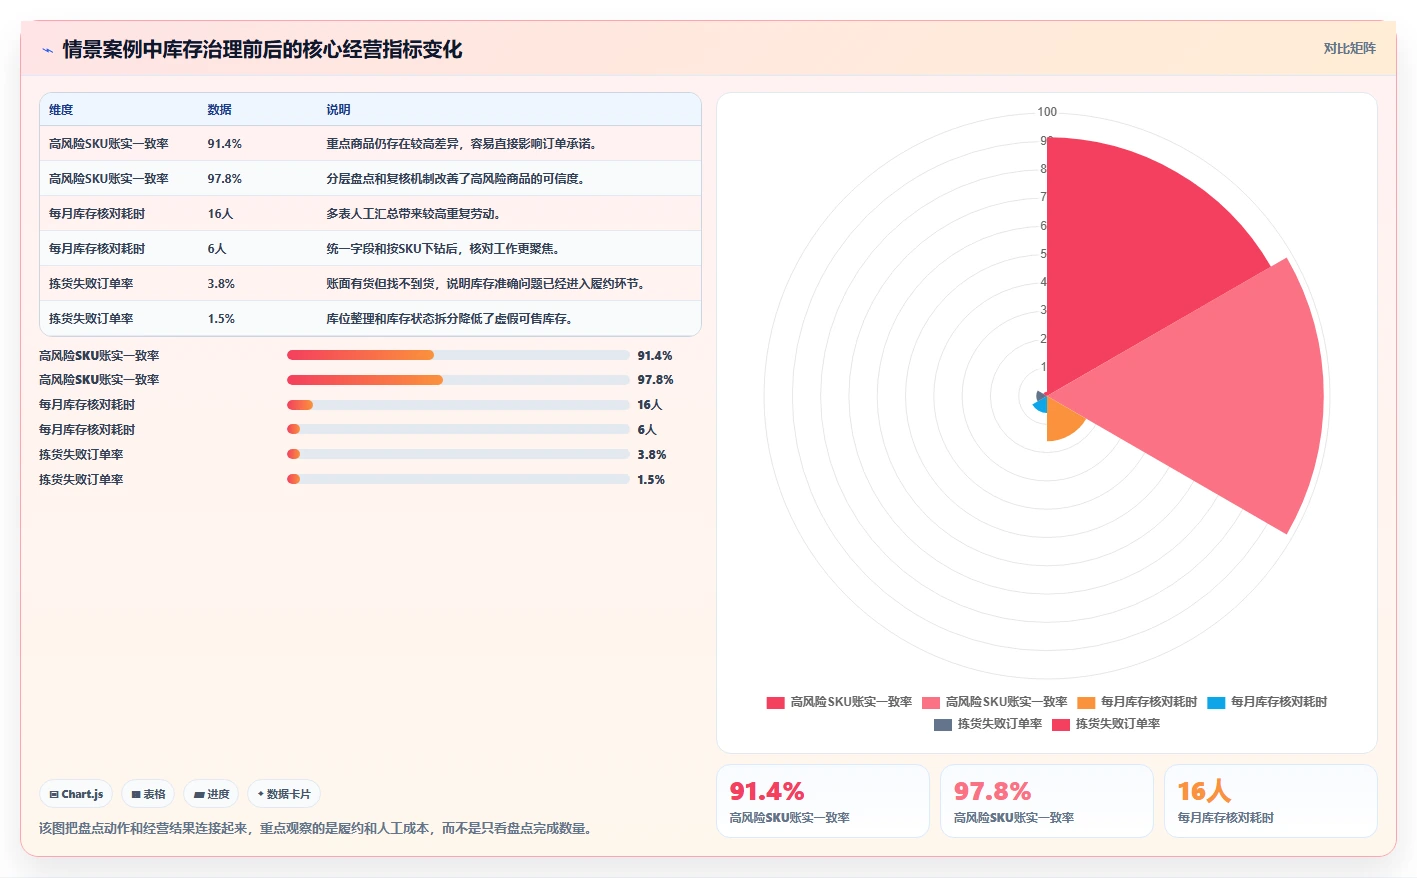Click the progress bar showing 91.4%
This screenshot has width=1417, height=878.
tap(458, 355)
